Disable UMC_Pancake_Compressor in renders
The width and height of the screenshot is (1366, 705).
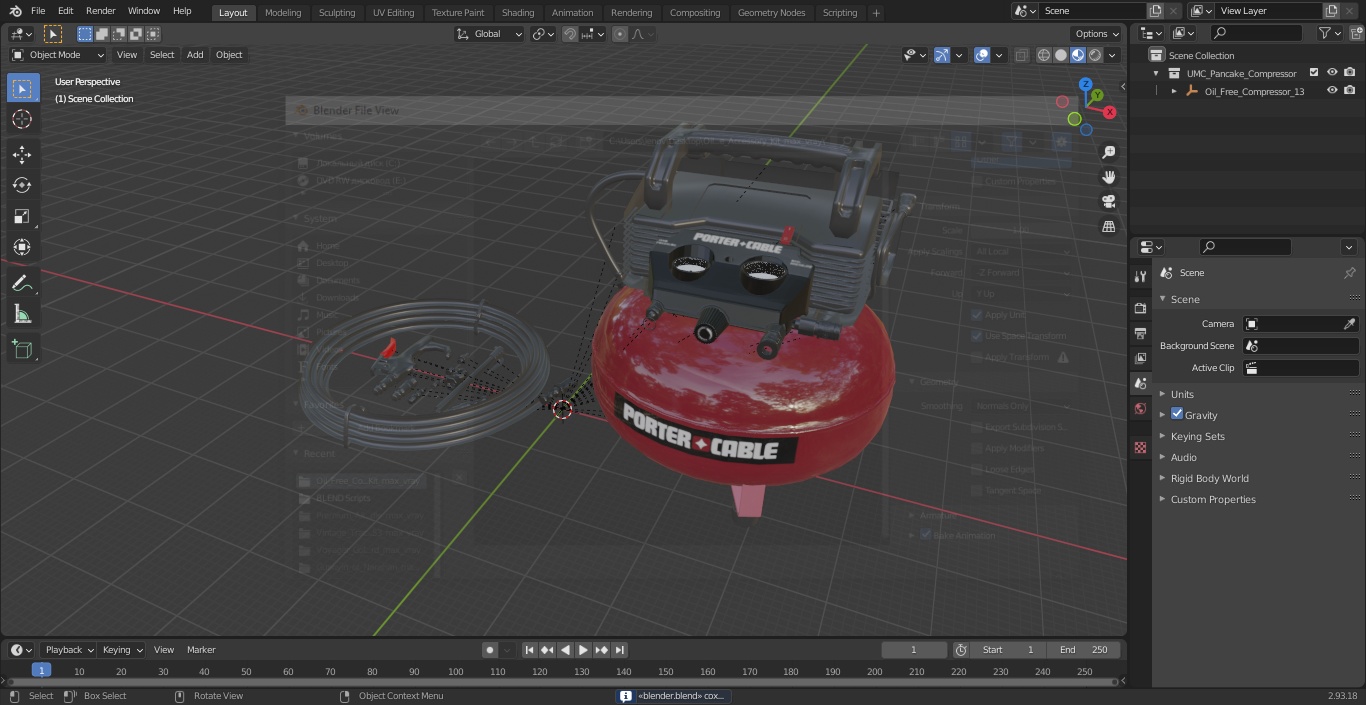(x=1350, y=73)
